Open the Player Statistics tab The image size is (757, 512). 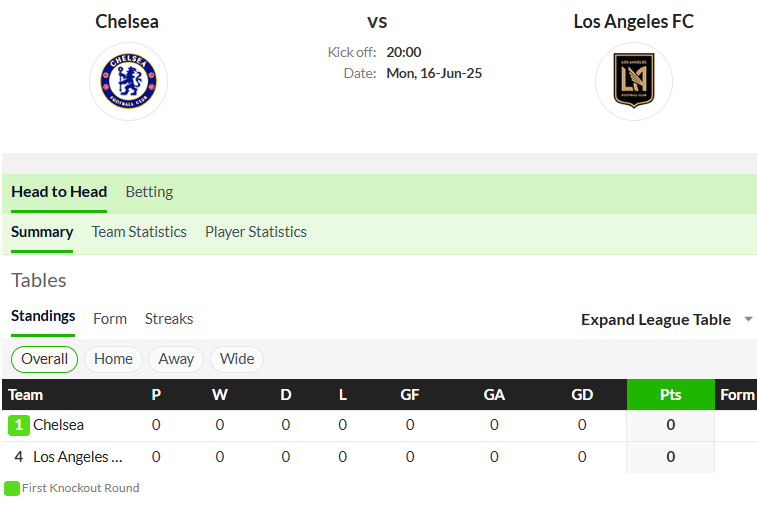point(256,232)
